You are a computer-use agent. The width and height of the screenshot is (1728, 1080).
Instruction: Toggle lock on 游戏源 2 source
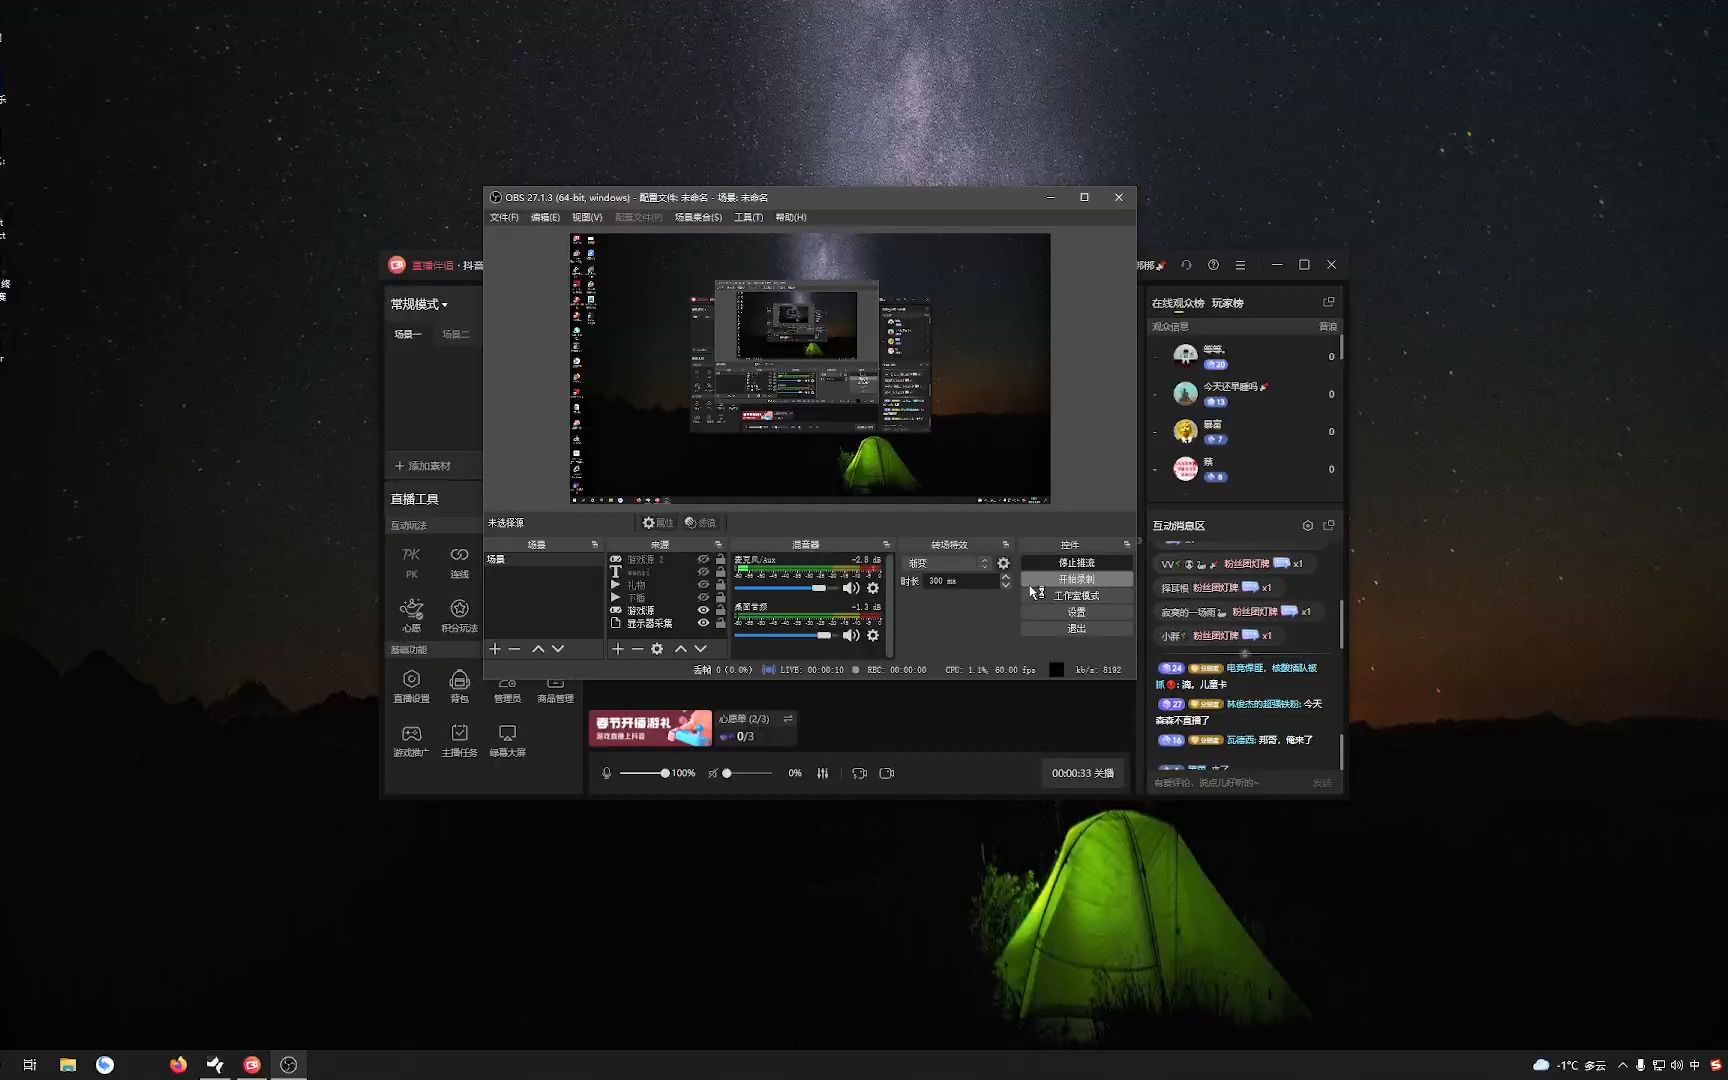(720, 560)
